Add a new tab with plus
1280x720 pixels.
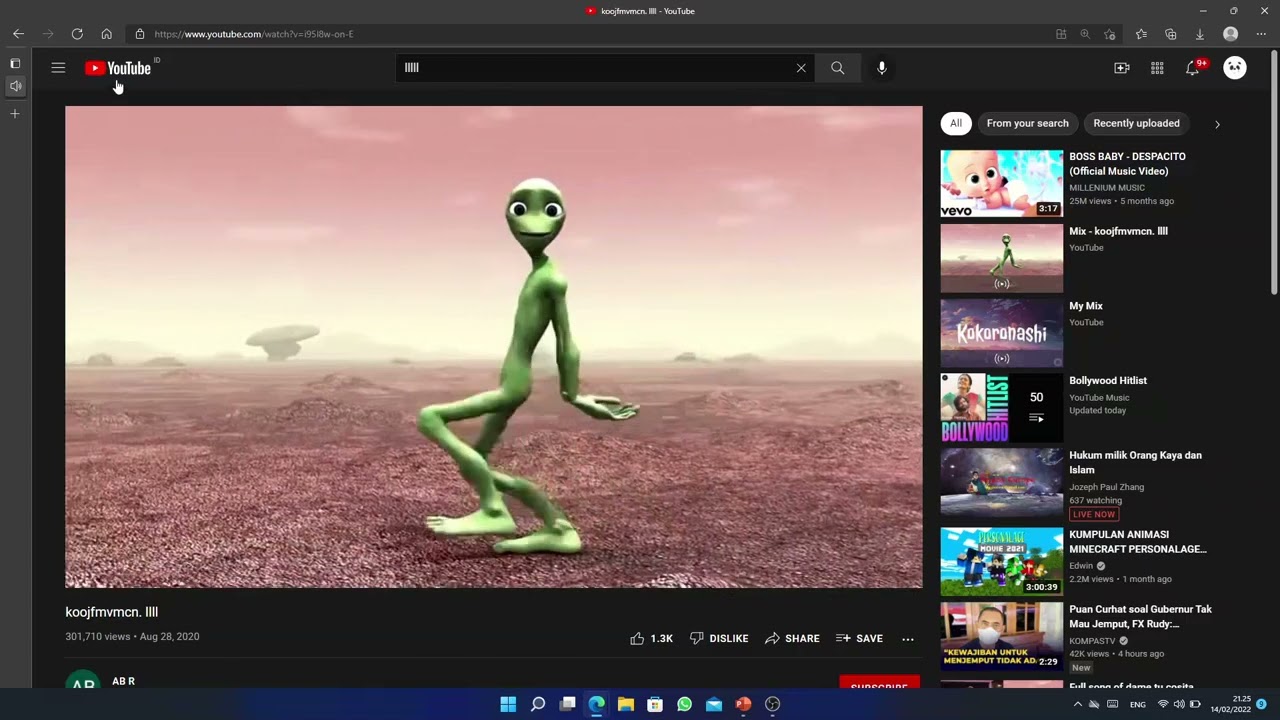[15, 114]
